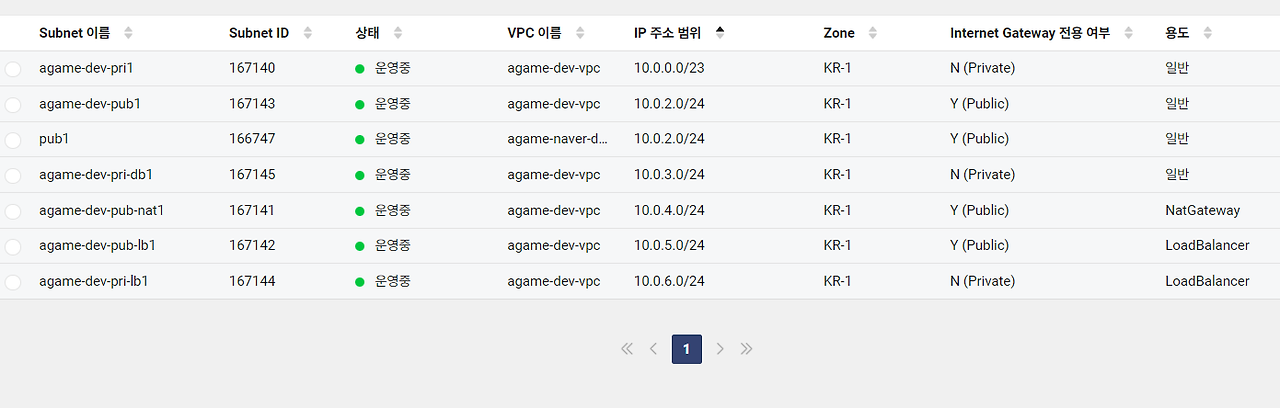Click IP 주소 범위 ascending sort arrow
Screen dimensions: 1280x408
click(720, 31)
